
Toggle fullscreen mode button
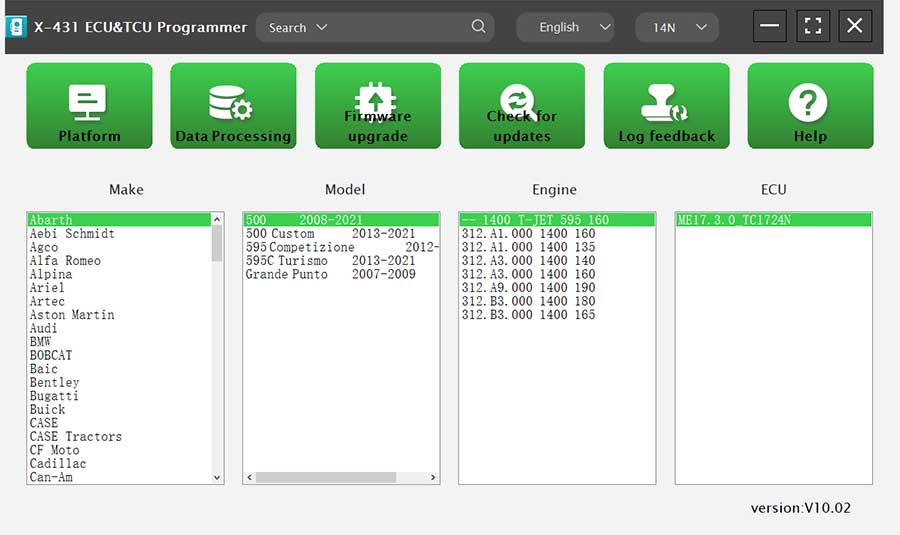[813, 26]
